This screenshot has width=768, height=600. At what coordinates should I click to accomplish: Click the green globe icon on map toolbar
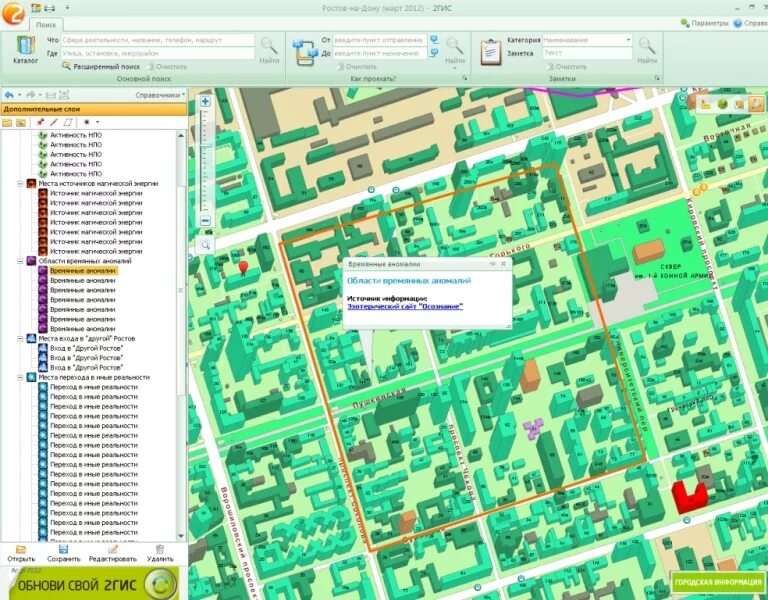click(722, 104)
